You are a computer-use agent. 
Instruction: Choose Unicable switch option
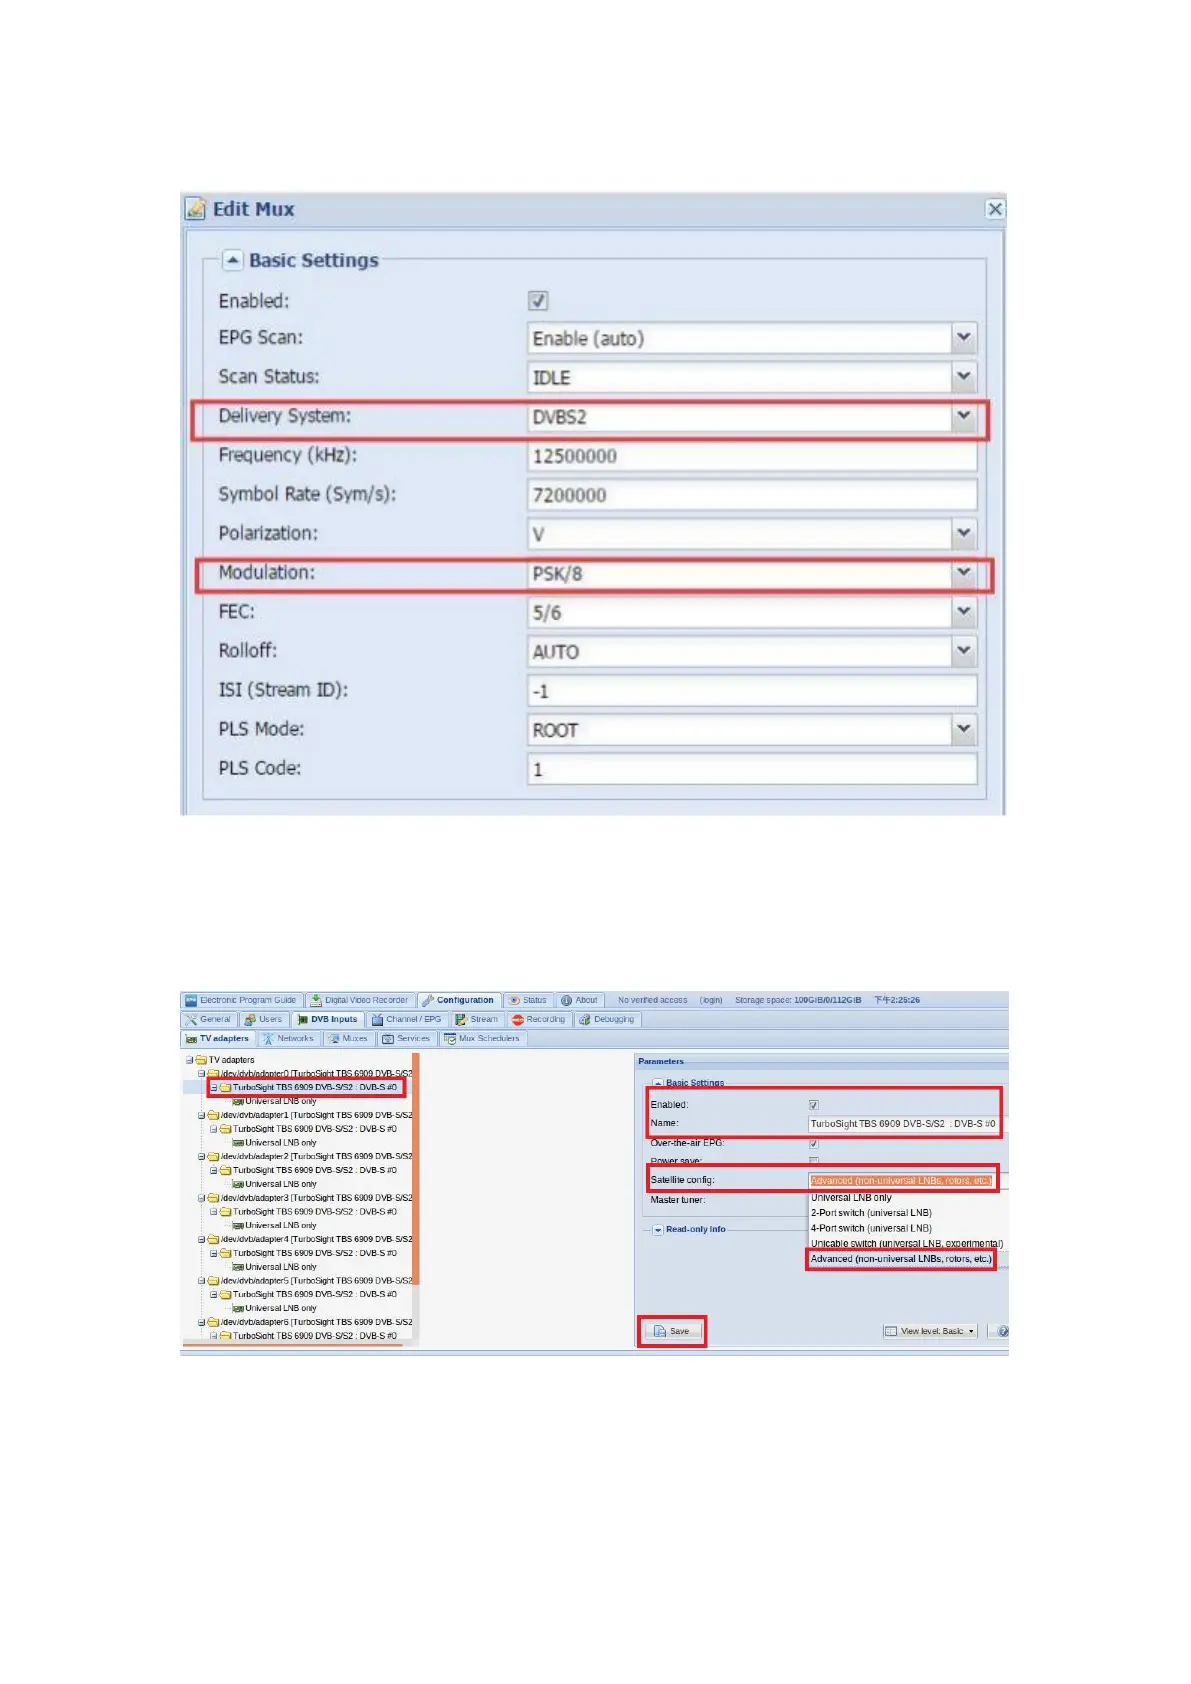coord(906,1244)
